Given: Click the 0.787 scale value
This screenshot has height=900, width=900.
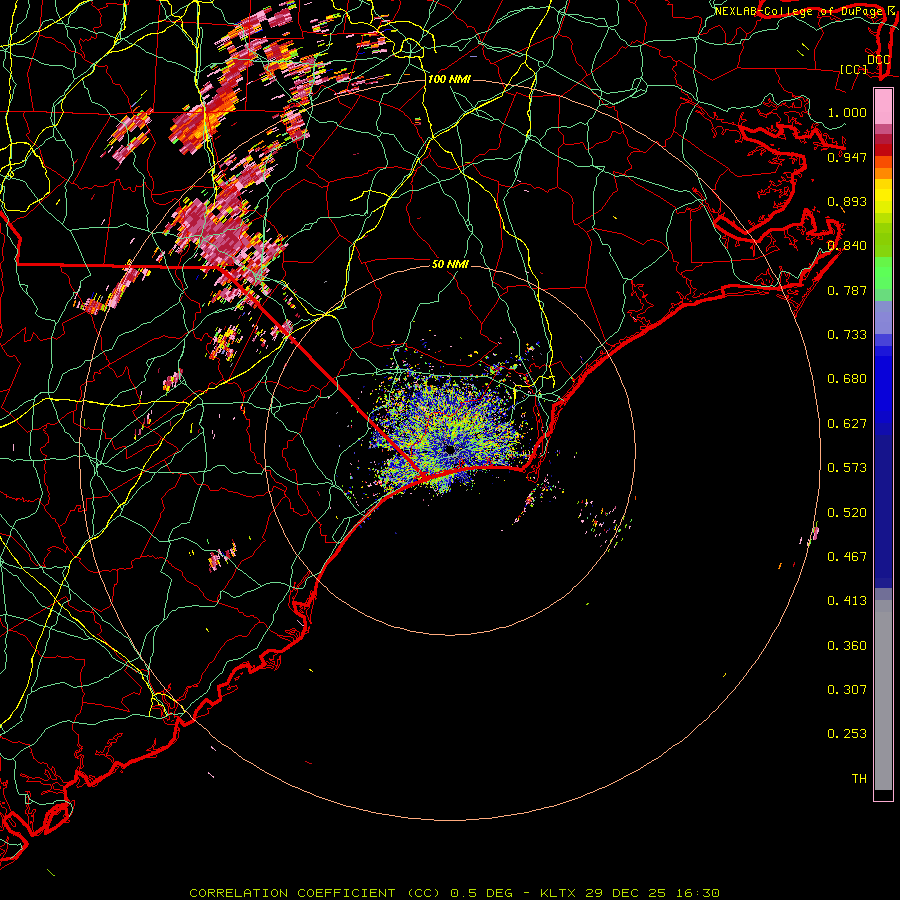Looking at the screenshot, I should tap(847, 290).
